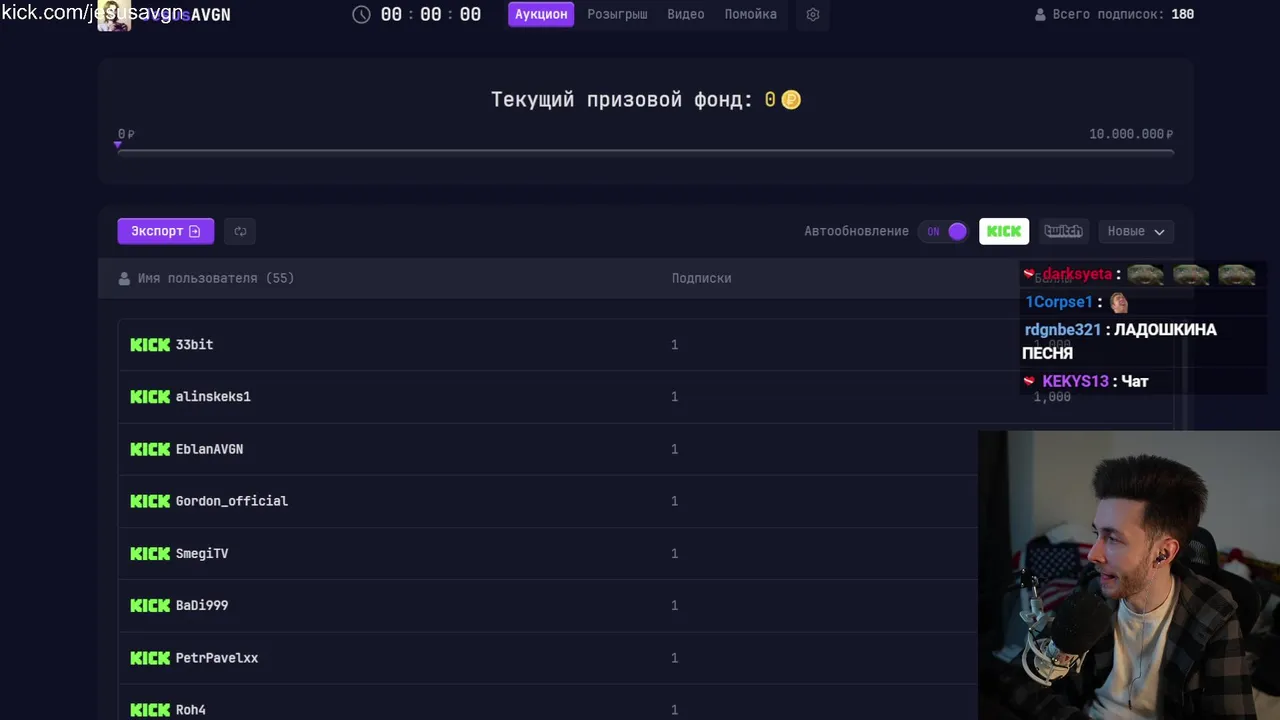
Task: Select username alinskeks1
Action: coord(213,397)
